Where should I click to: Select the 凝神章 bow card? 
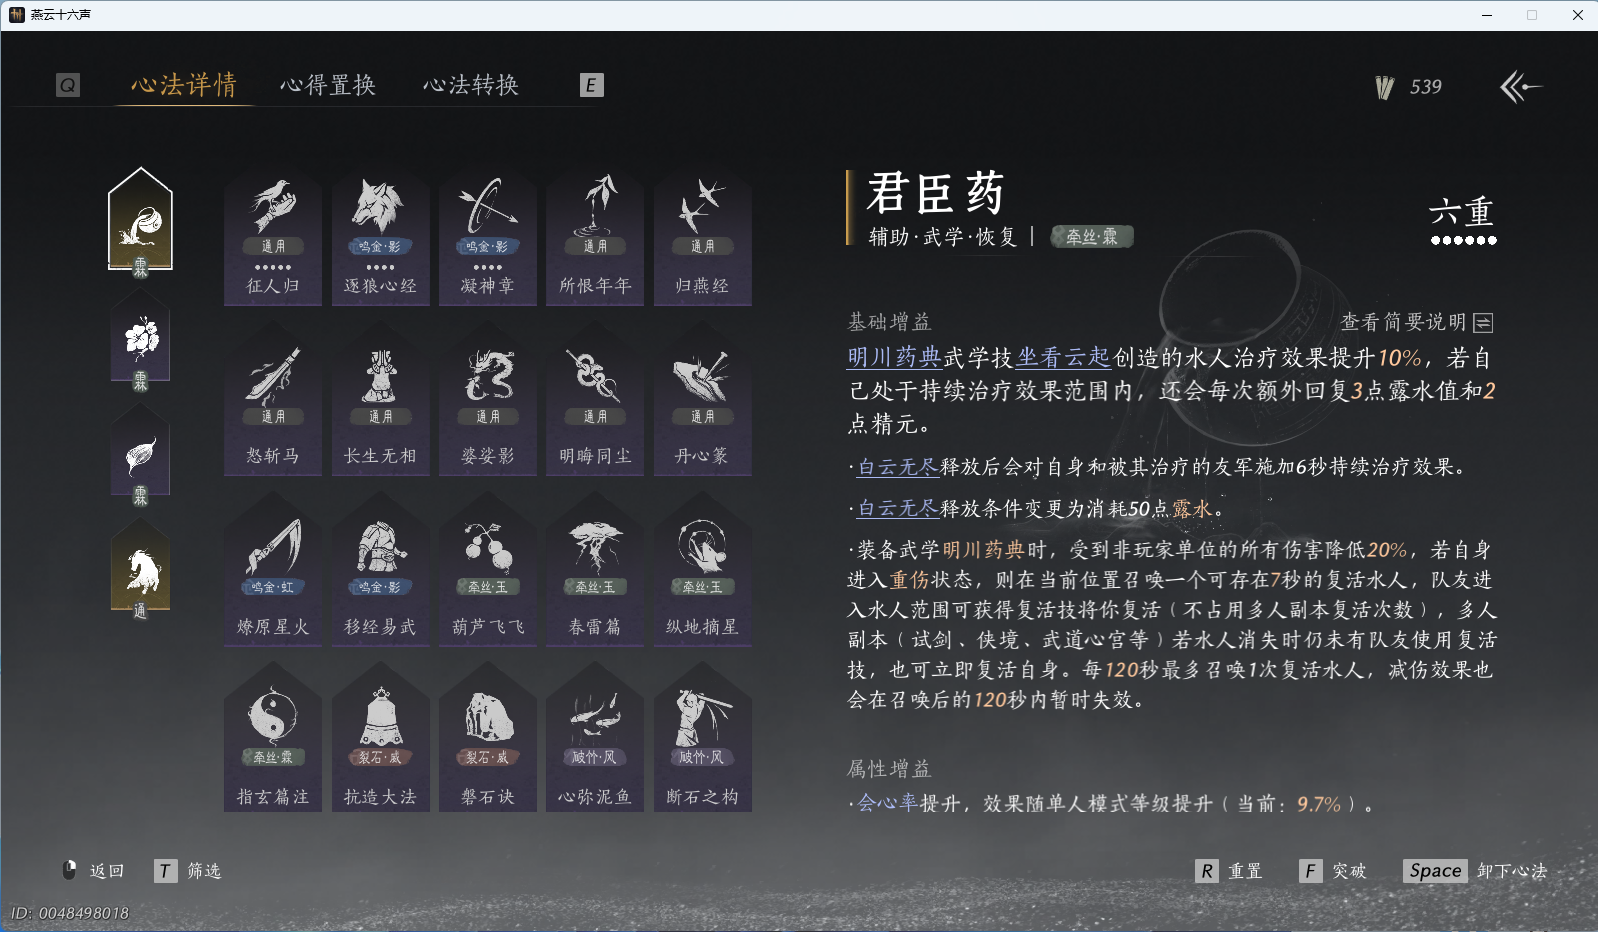(x=488, y=236)
